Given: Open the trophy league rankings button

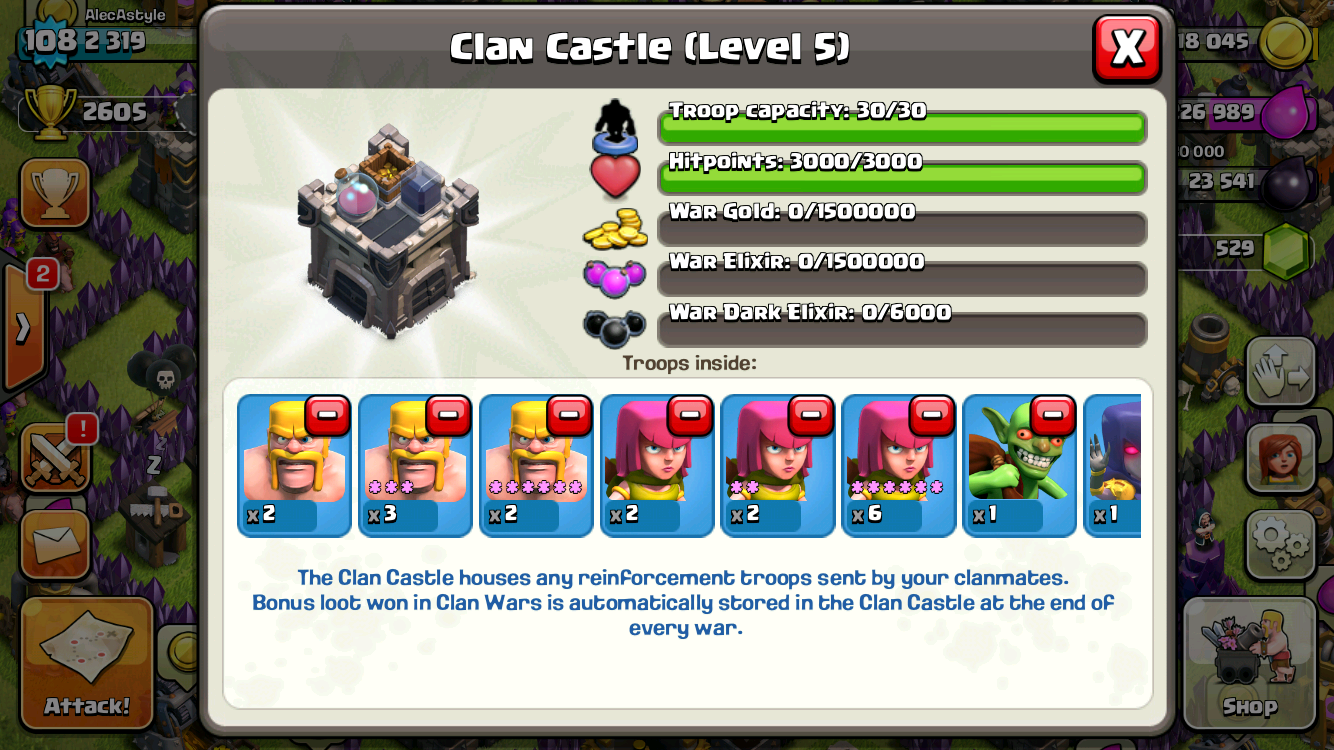Looking at the screenshot, I should 55,193.
